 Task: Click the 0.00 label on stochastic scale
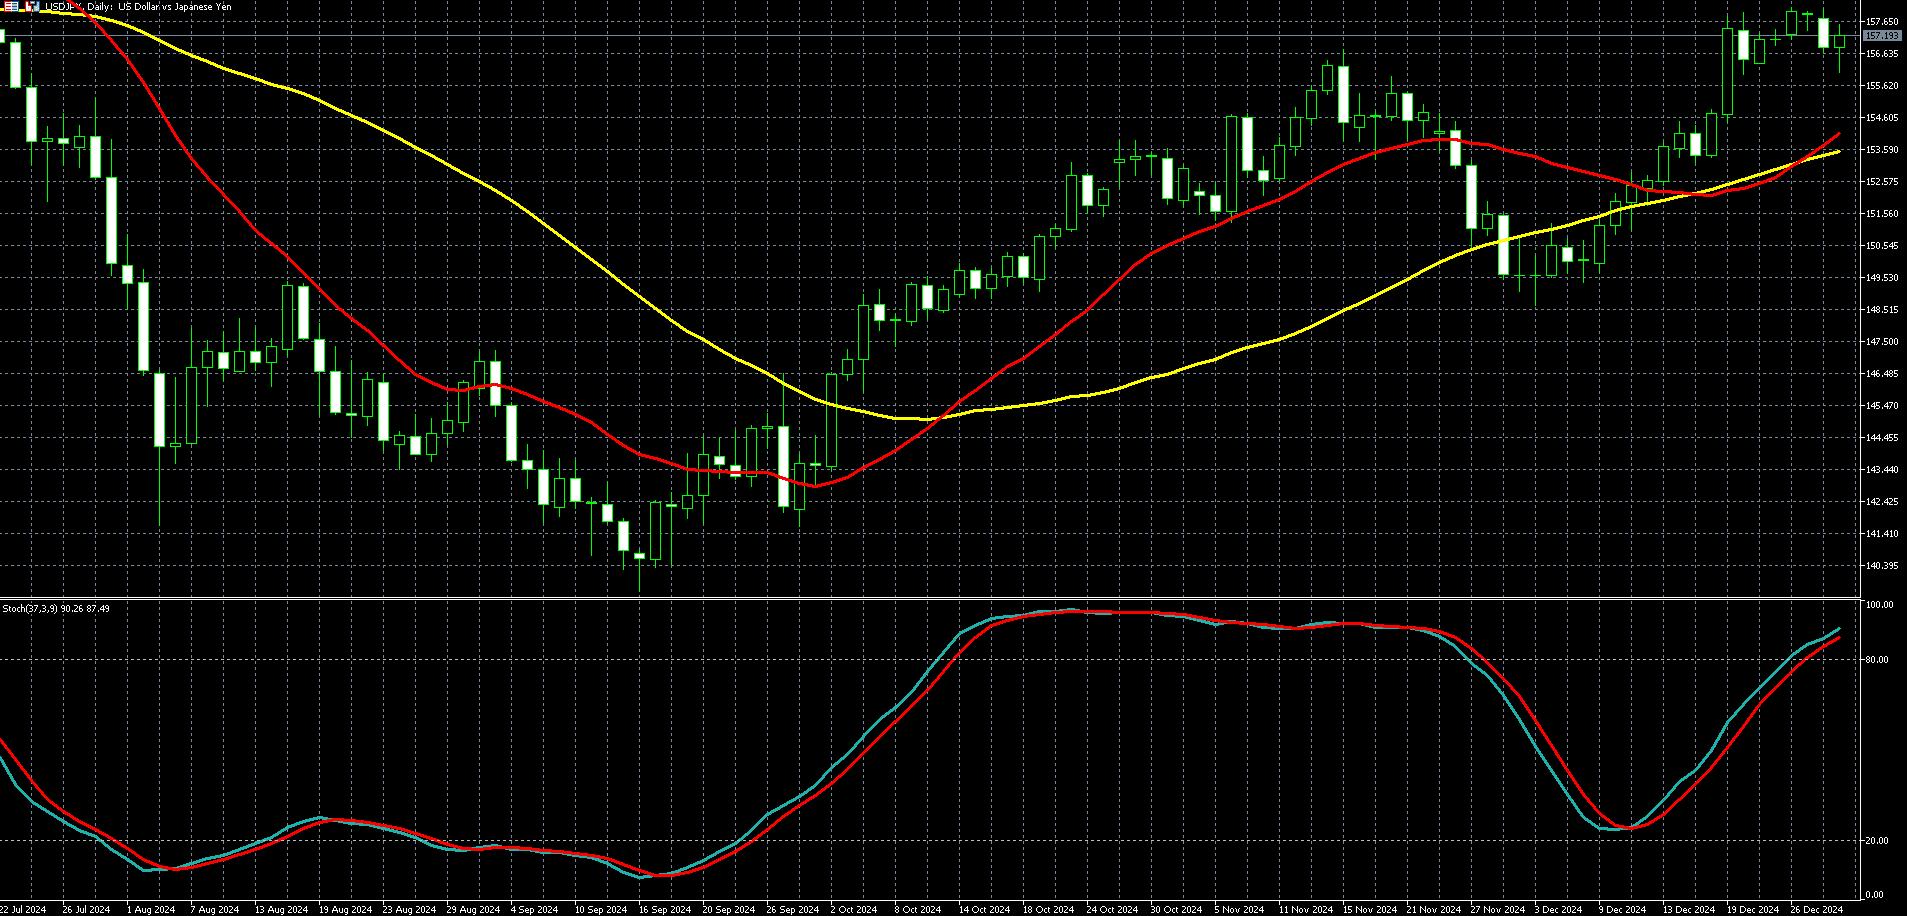point(1875,895)
